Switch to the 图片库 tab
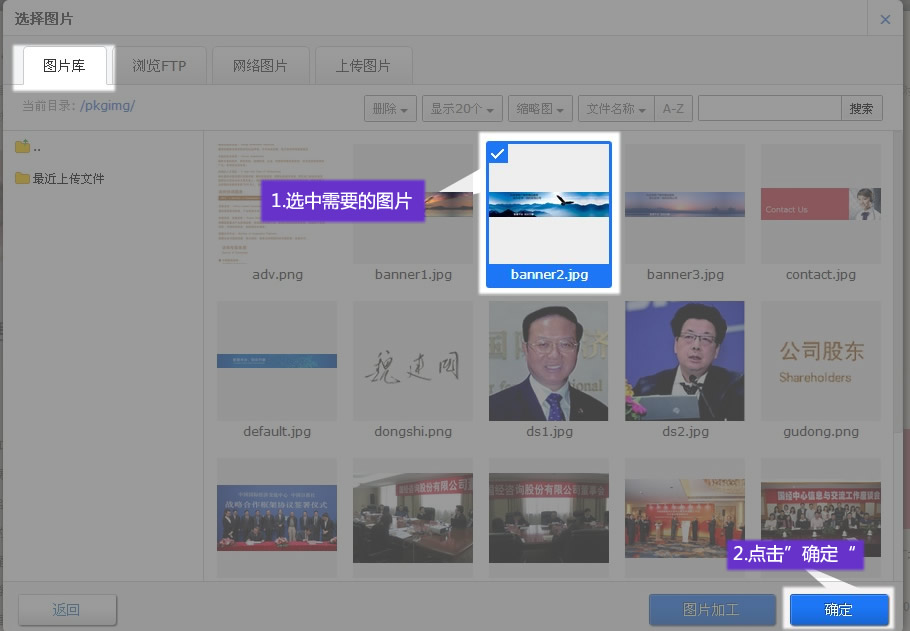This screenshot has width=910, height=631. click(64, 66)
